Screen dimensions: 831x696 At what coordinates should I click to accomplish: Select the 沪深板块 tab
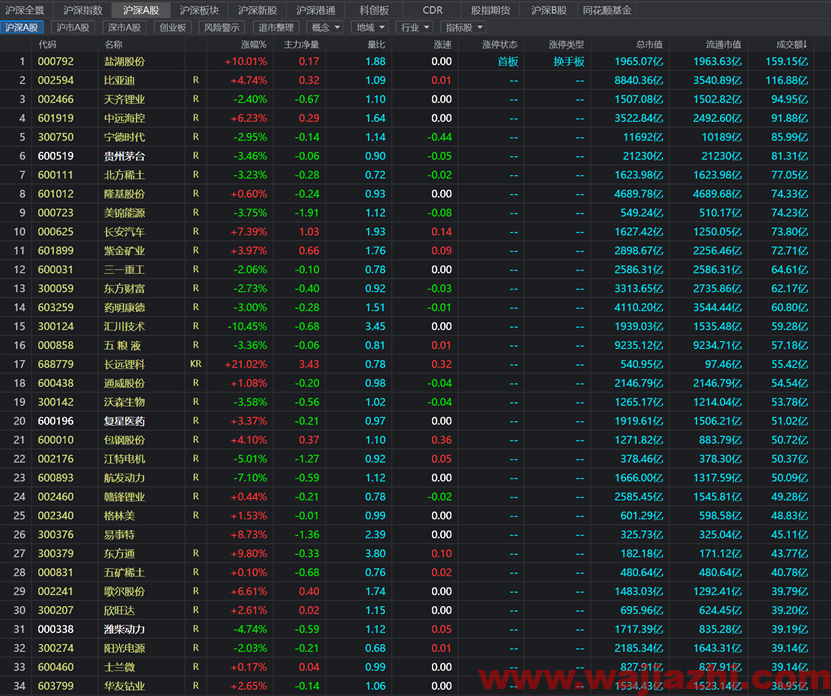click(199, 10)
